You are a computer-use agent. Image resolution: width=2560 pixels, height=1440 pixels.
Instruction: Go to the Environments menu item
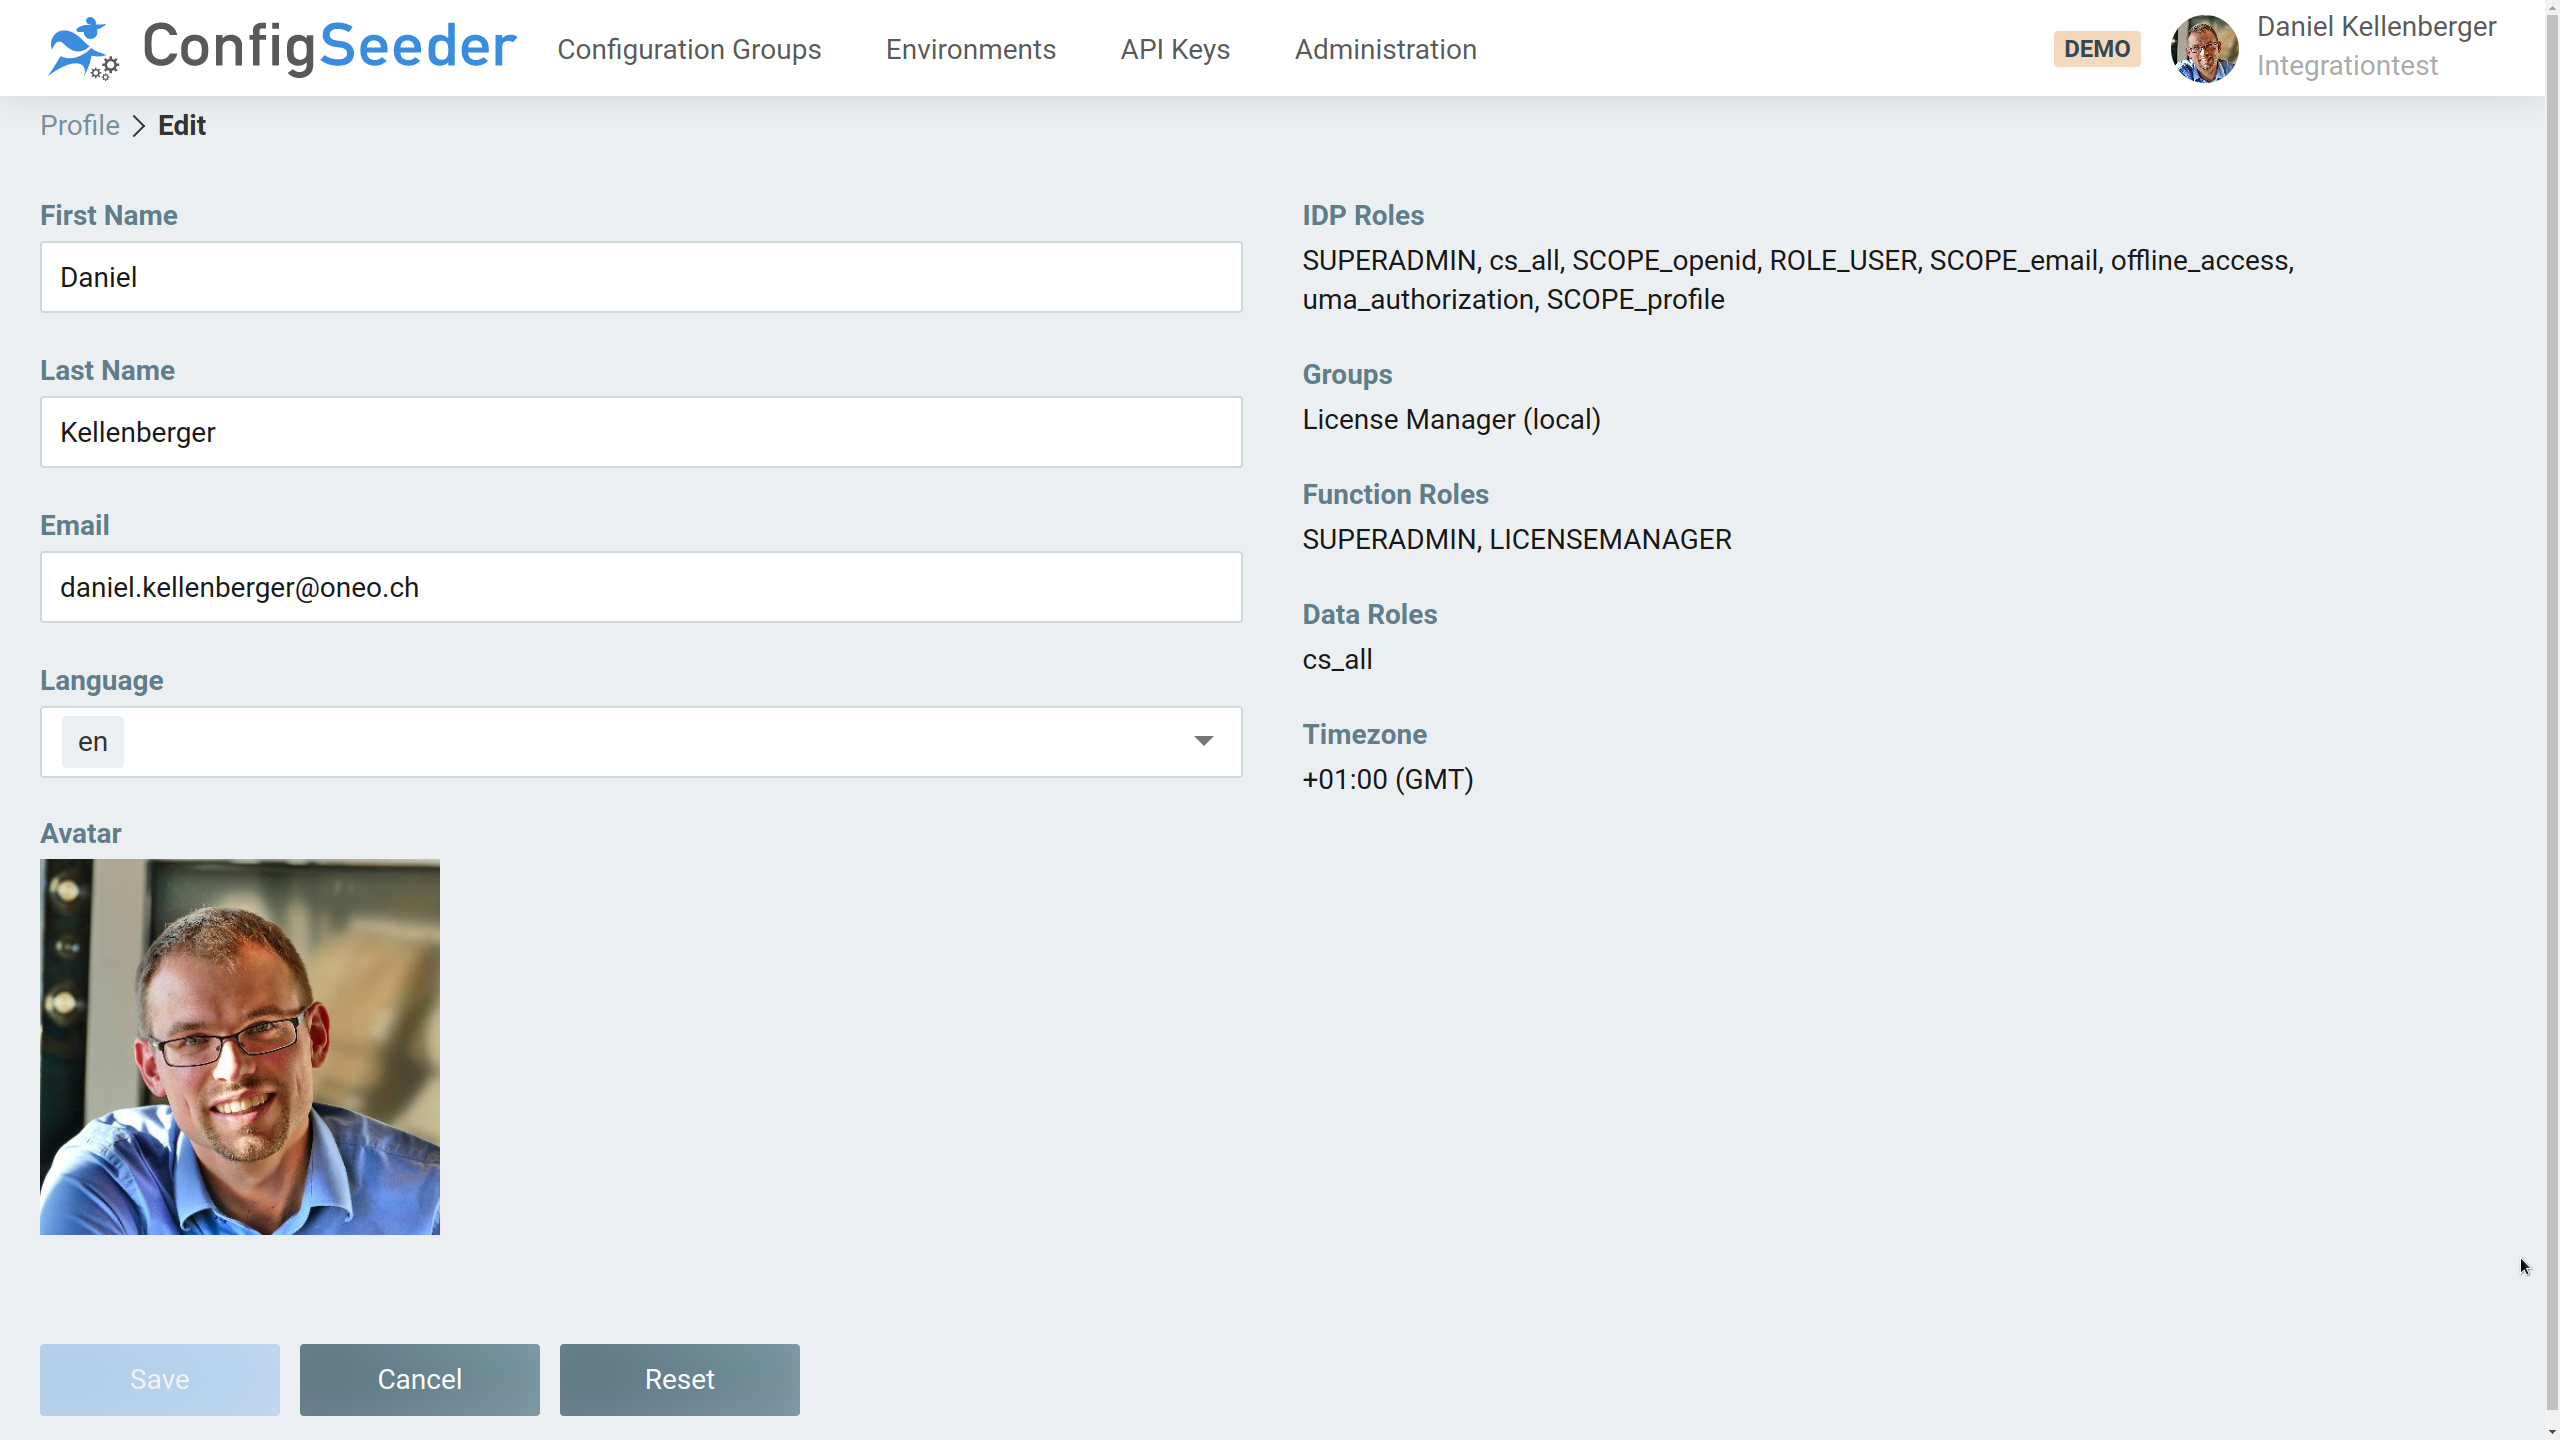click(x=970, y=49)
